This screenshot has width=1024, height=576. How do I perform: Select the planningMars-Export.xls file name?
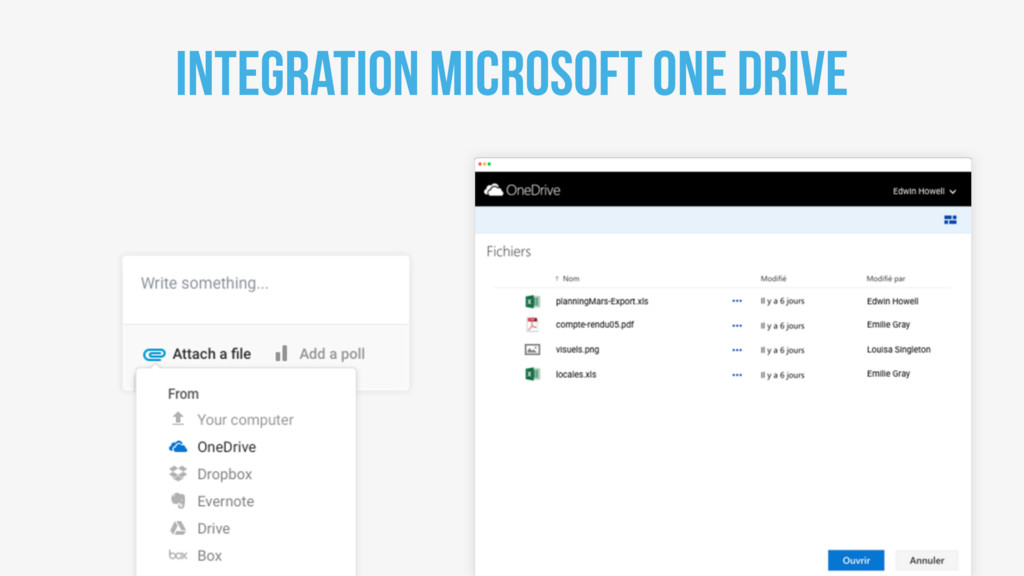click(601, 301)
